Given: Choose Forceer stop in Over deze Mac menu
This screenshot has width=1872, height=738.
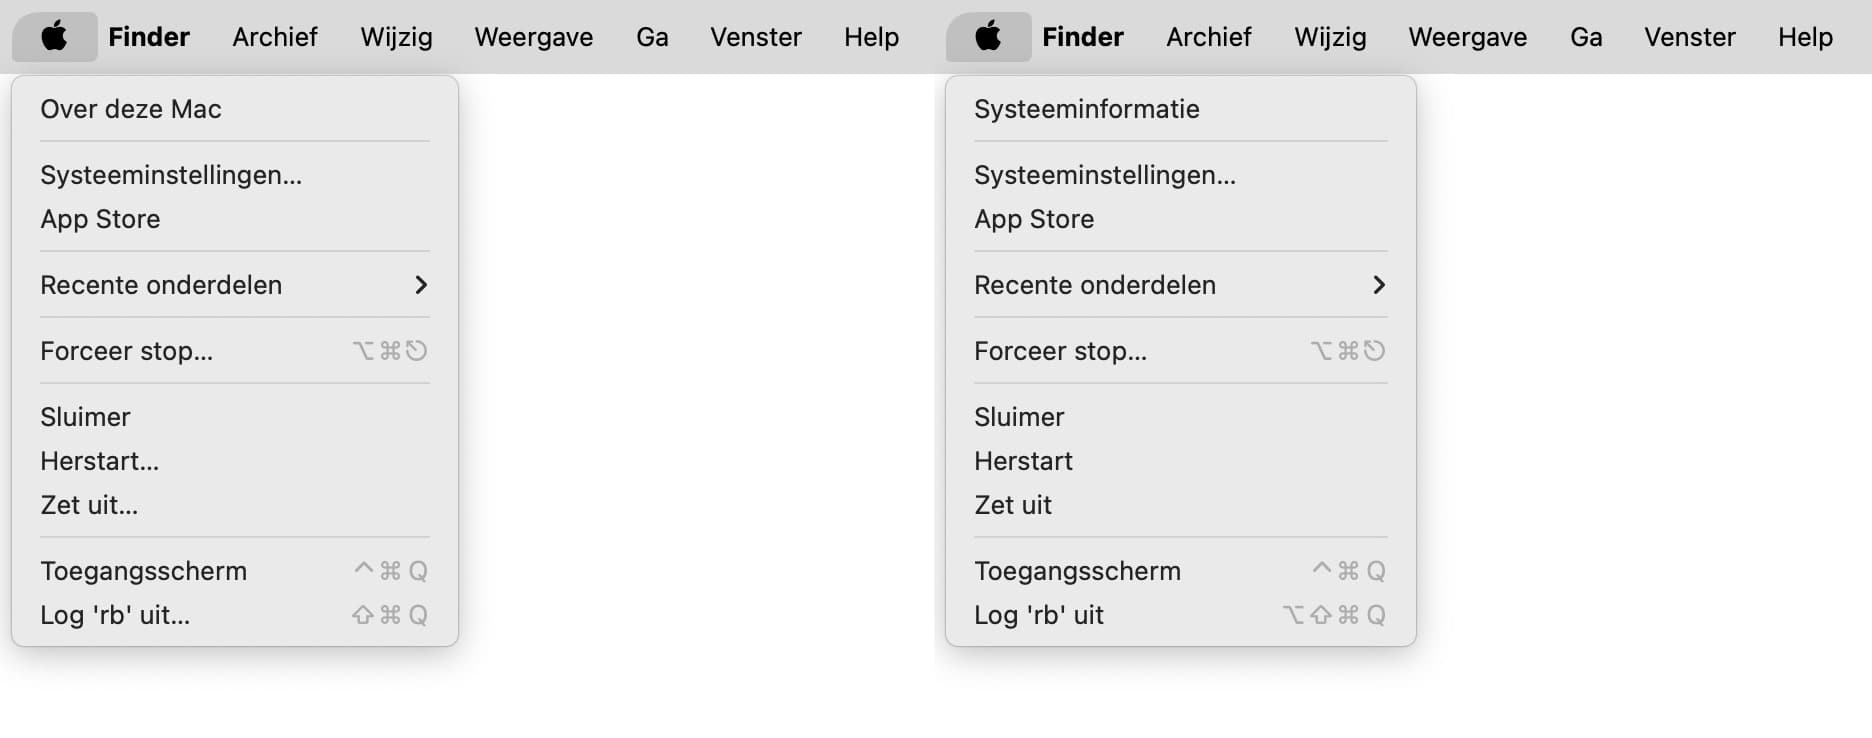Looking at the screenshot, I should (x=127, y=351).
